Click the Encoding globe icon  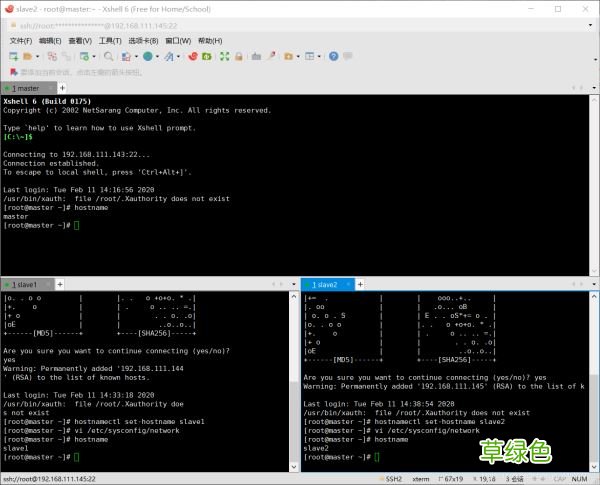pos(148,57)
